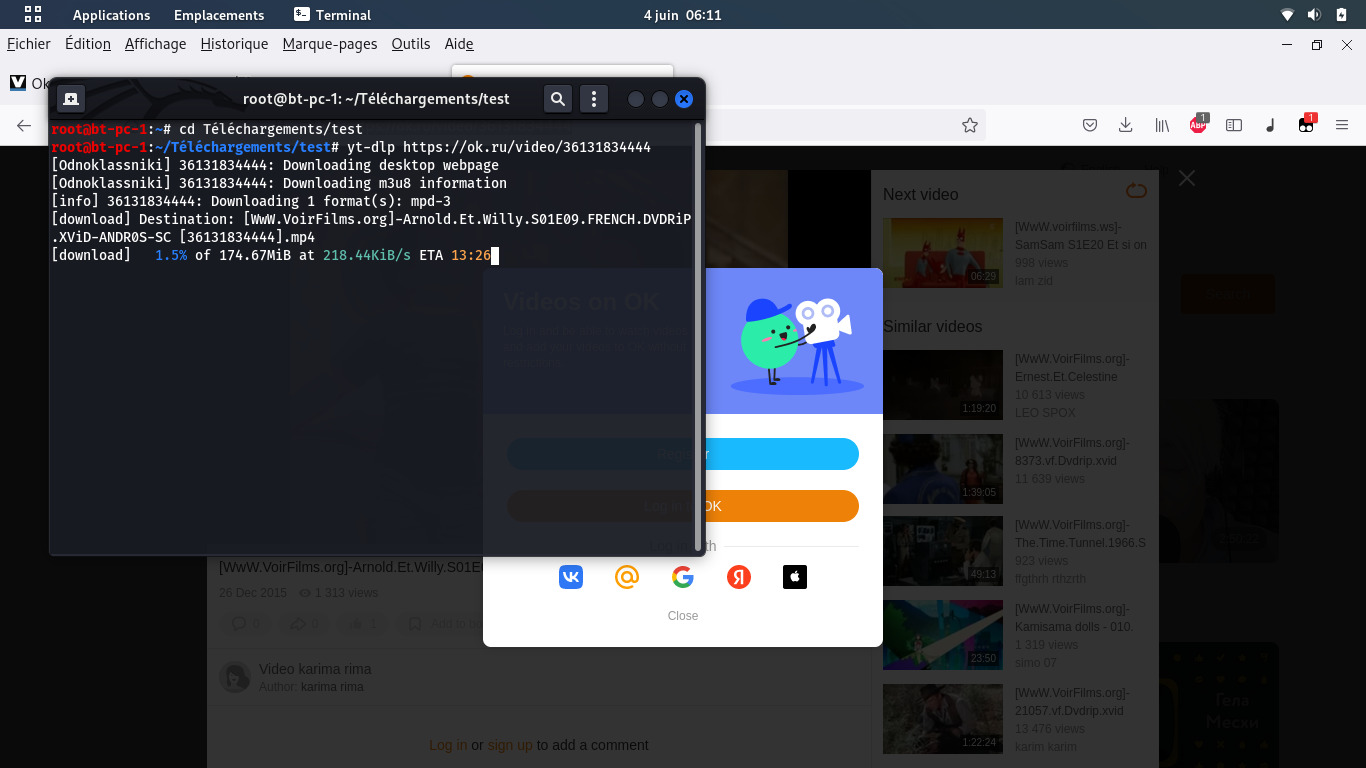The image size is (1366, 768).
Task: Click the battery indicator in the top bar
Action: click(1341, 15)
